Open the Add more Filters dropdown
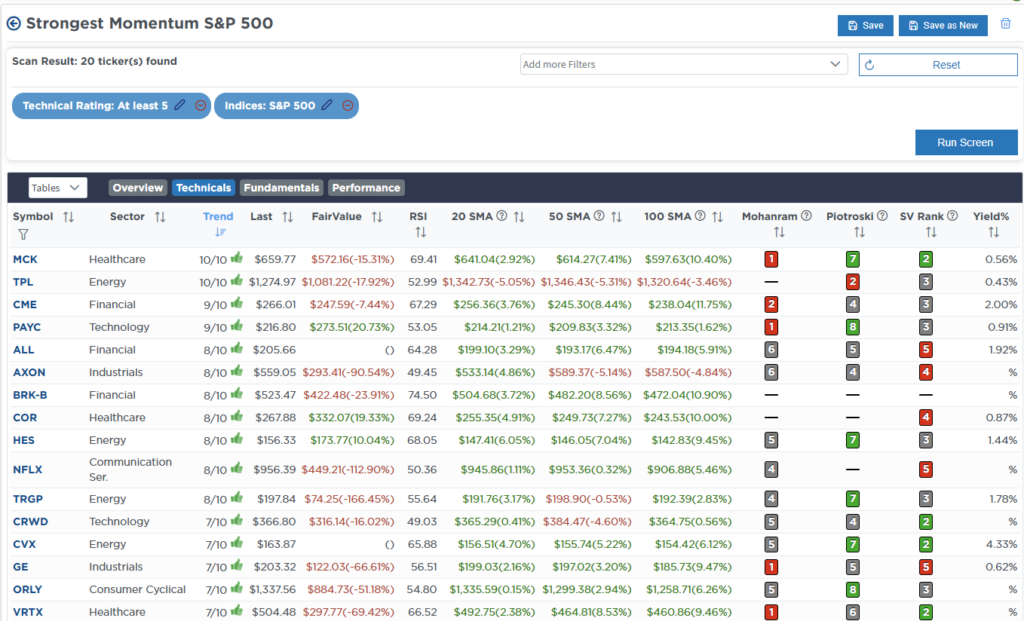 point(684,64)
